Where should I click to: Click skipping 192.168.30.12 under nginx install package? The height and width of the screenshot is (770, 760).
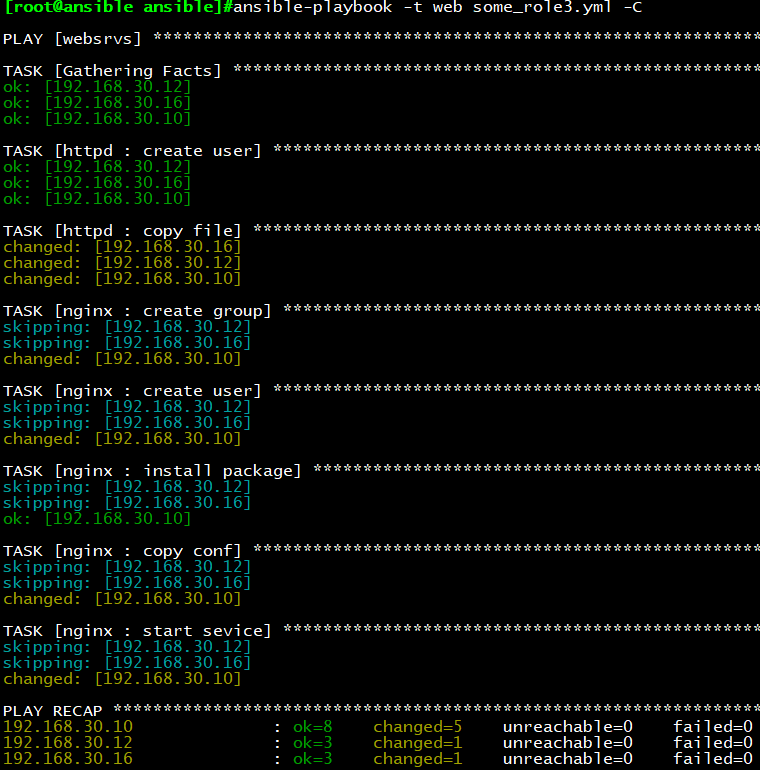pos(127,487)
